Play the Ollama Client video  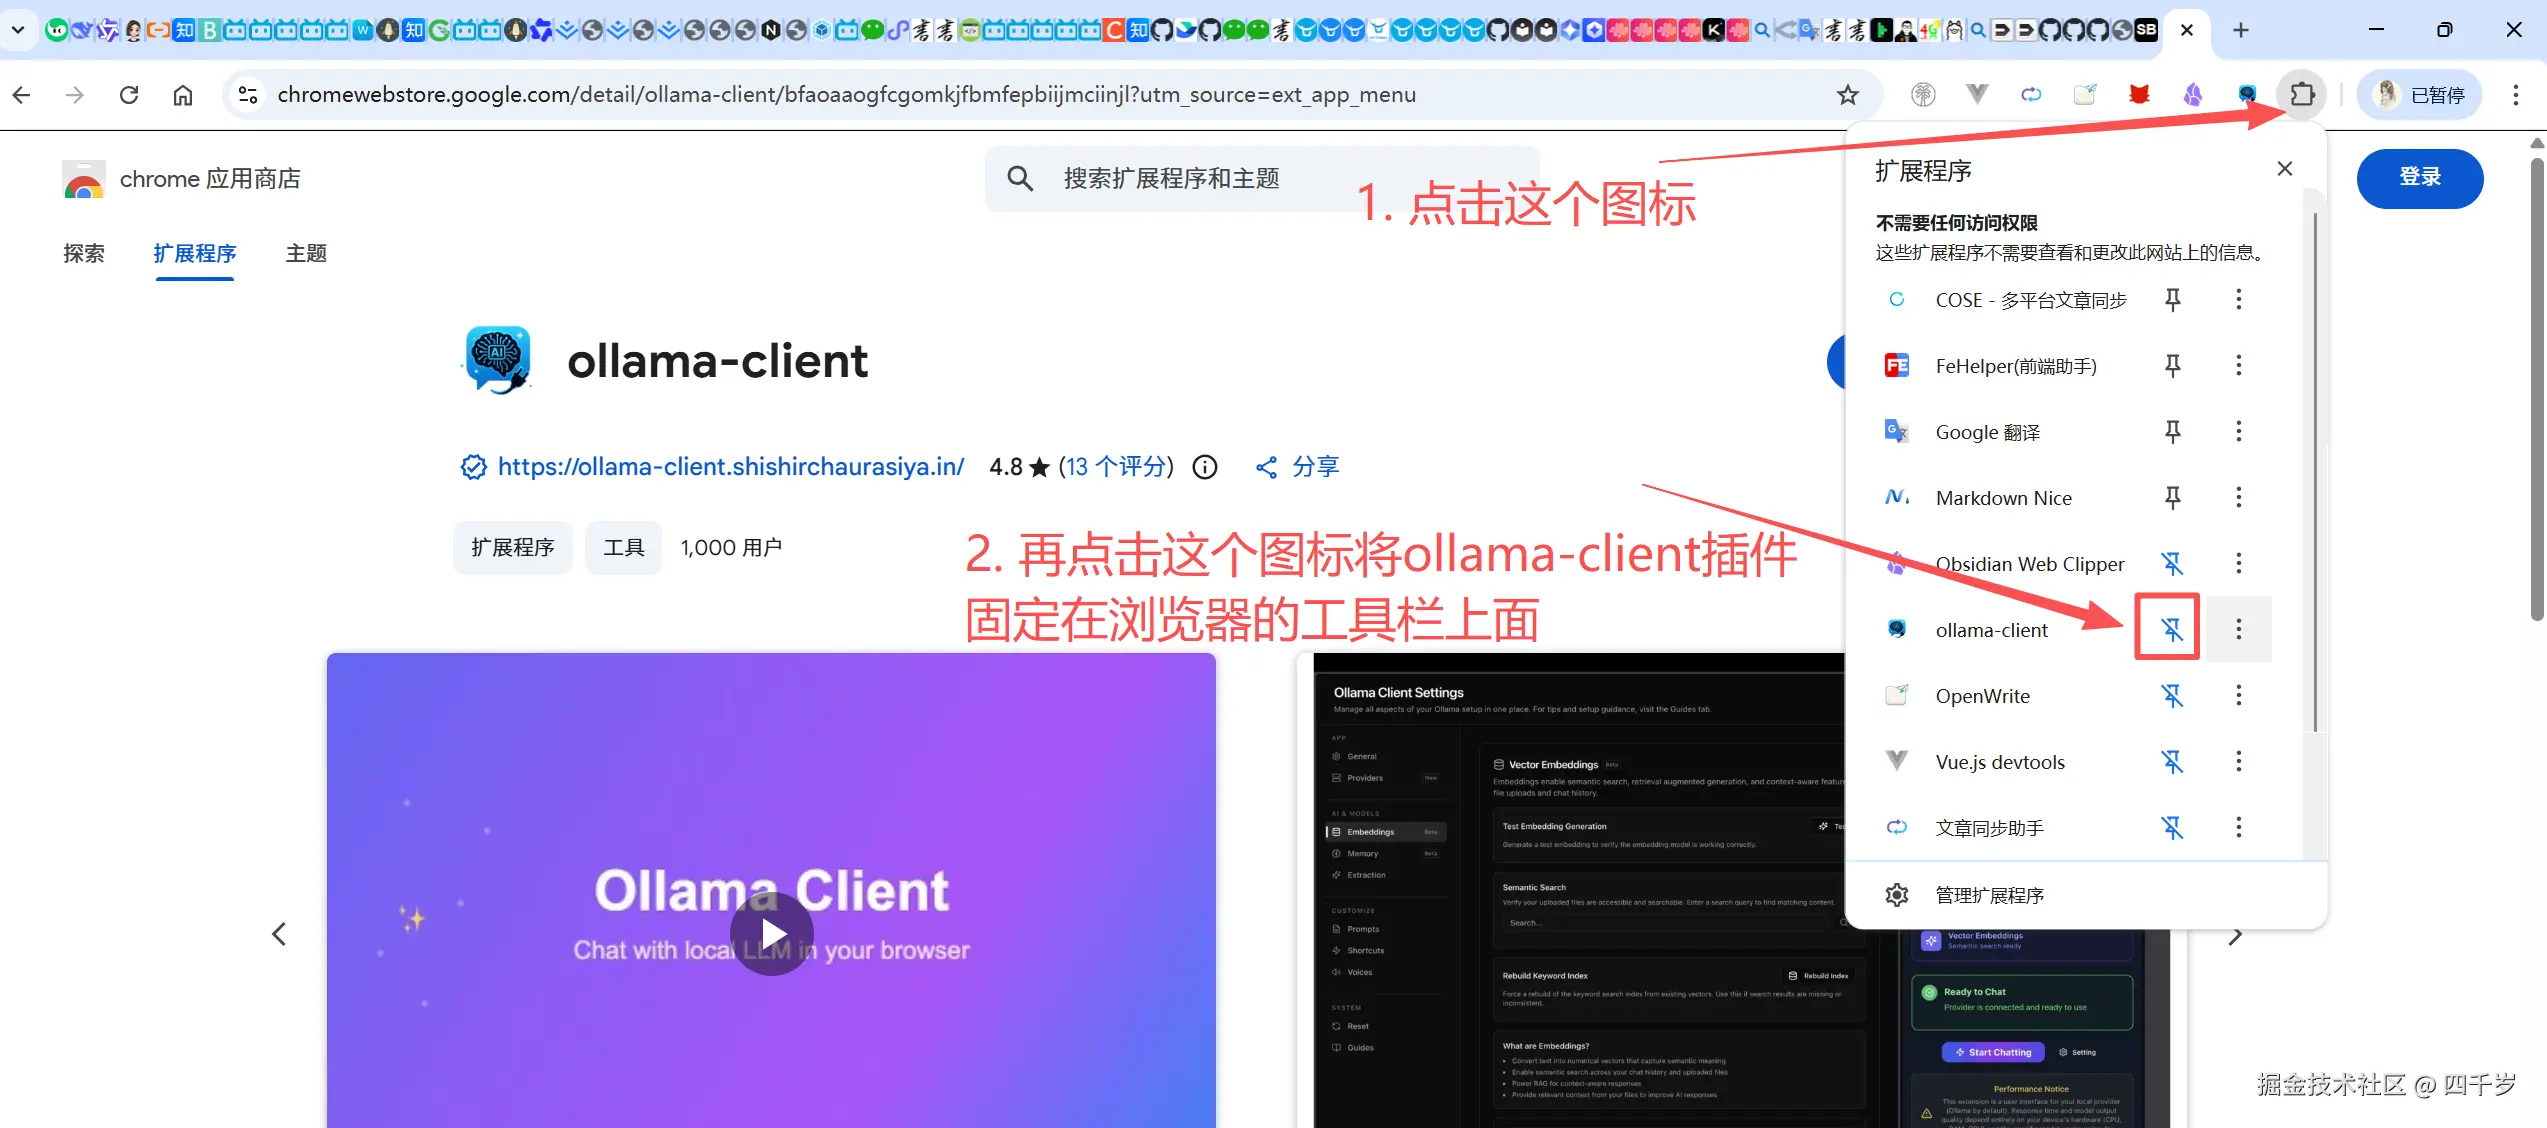coord(771,934)
